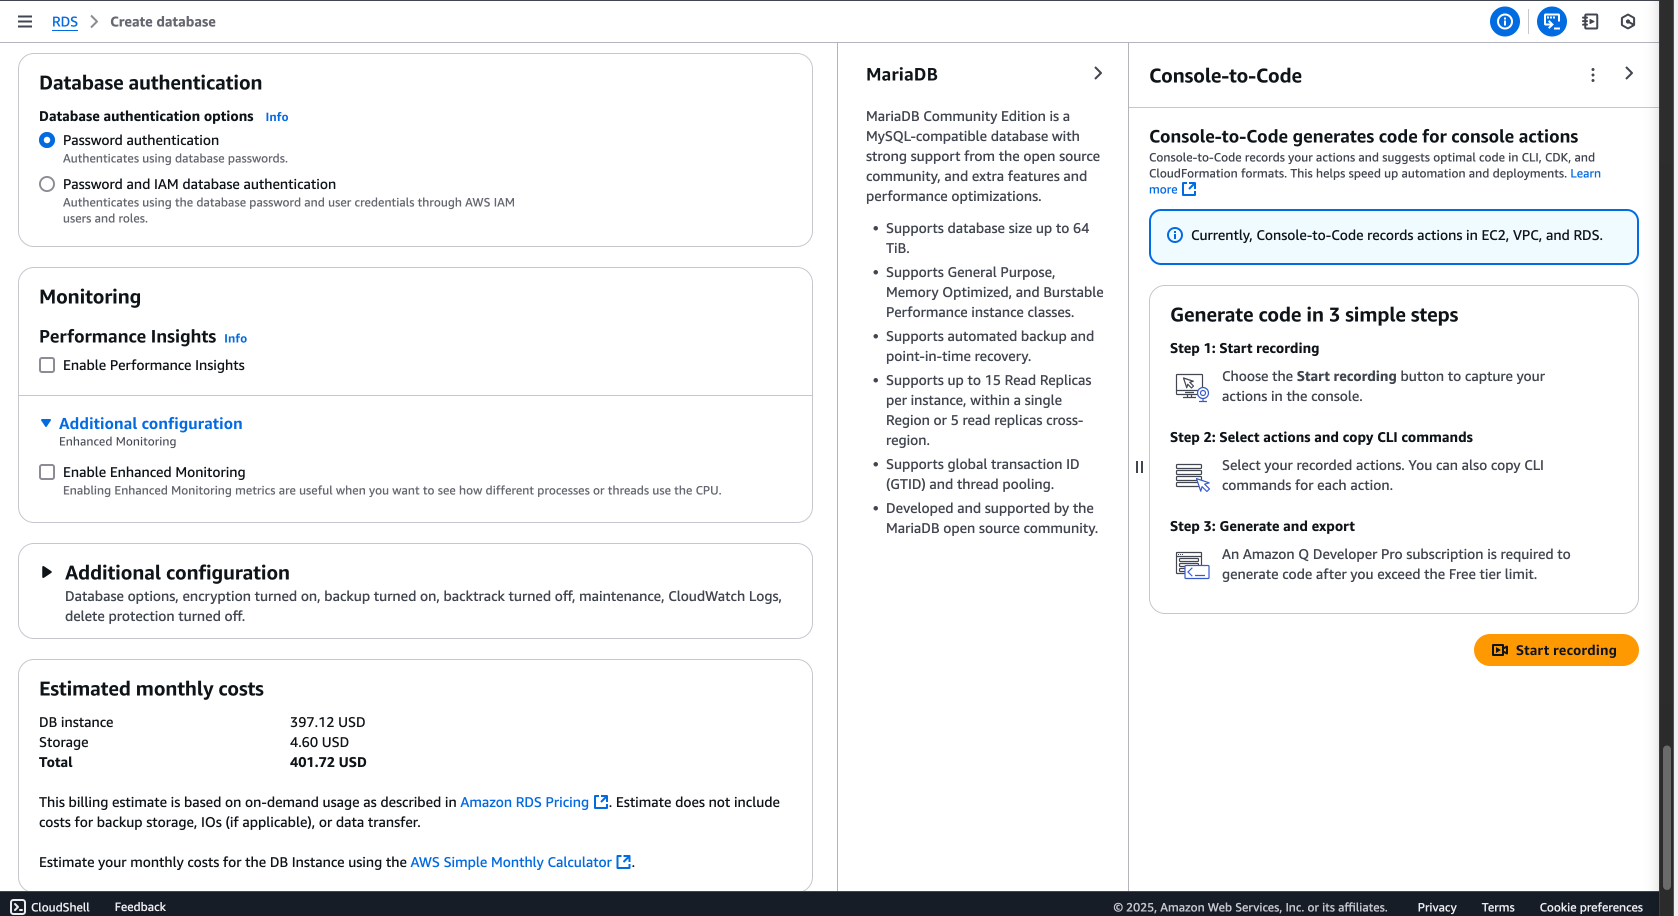The image size is (1678, 916).
Task: Click the MariaDB panel heading
Action: tap(902, 74)
